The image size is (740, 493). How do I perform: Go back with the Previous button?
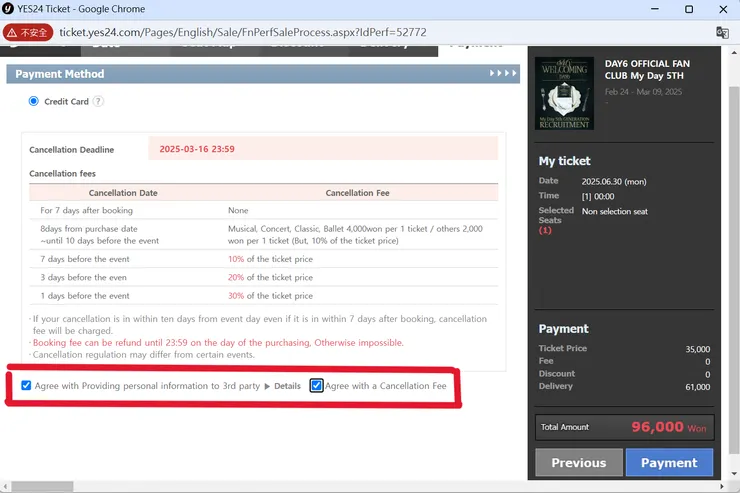click(579, 462)
